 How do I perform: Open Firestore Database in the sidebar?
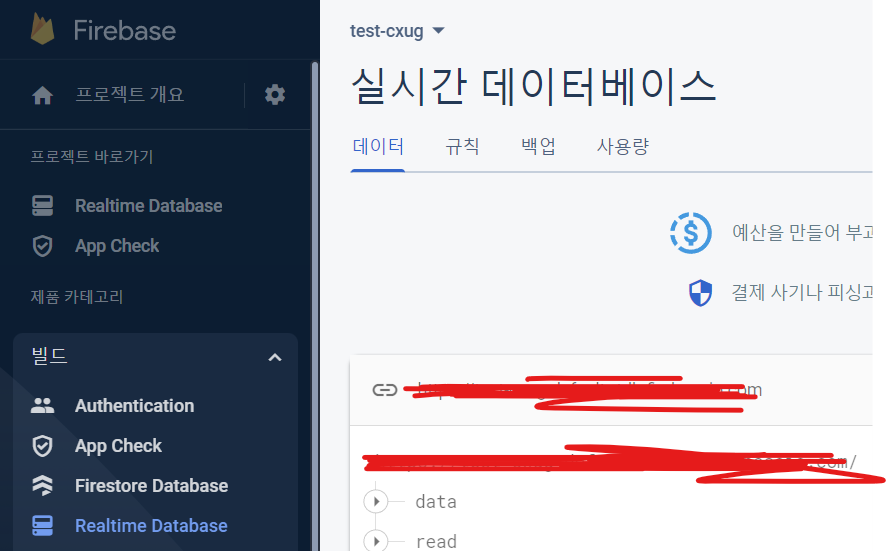152,486
